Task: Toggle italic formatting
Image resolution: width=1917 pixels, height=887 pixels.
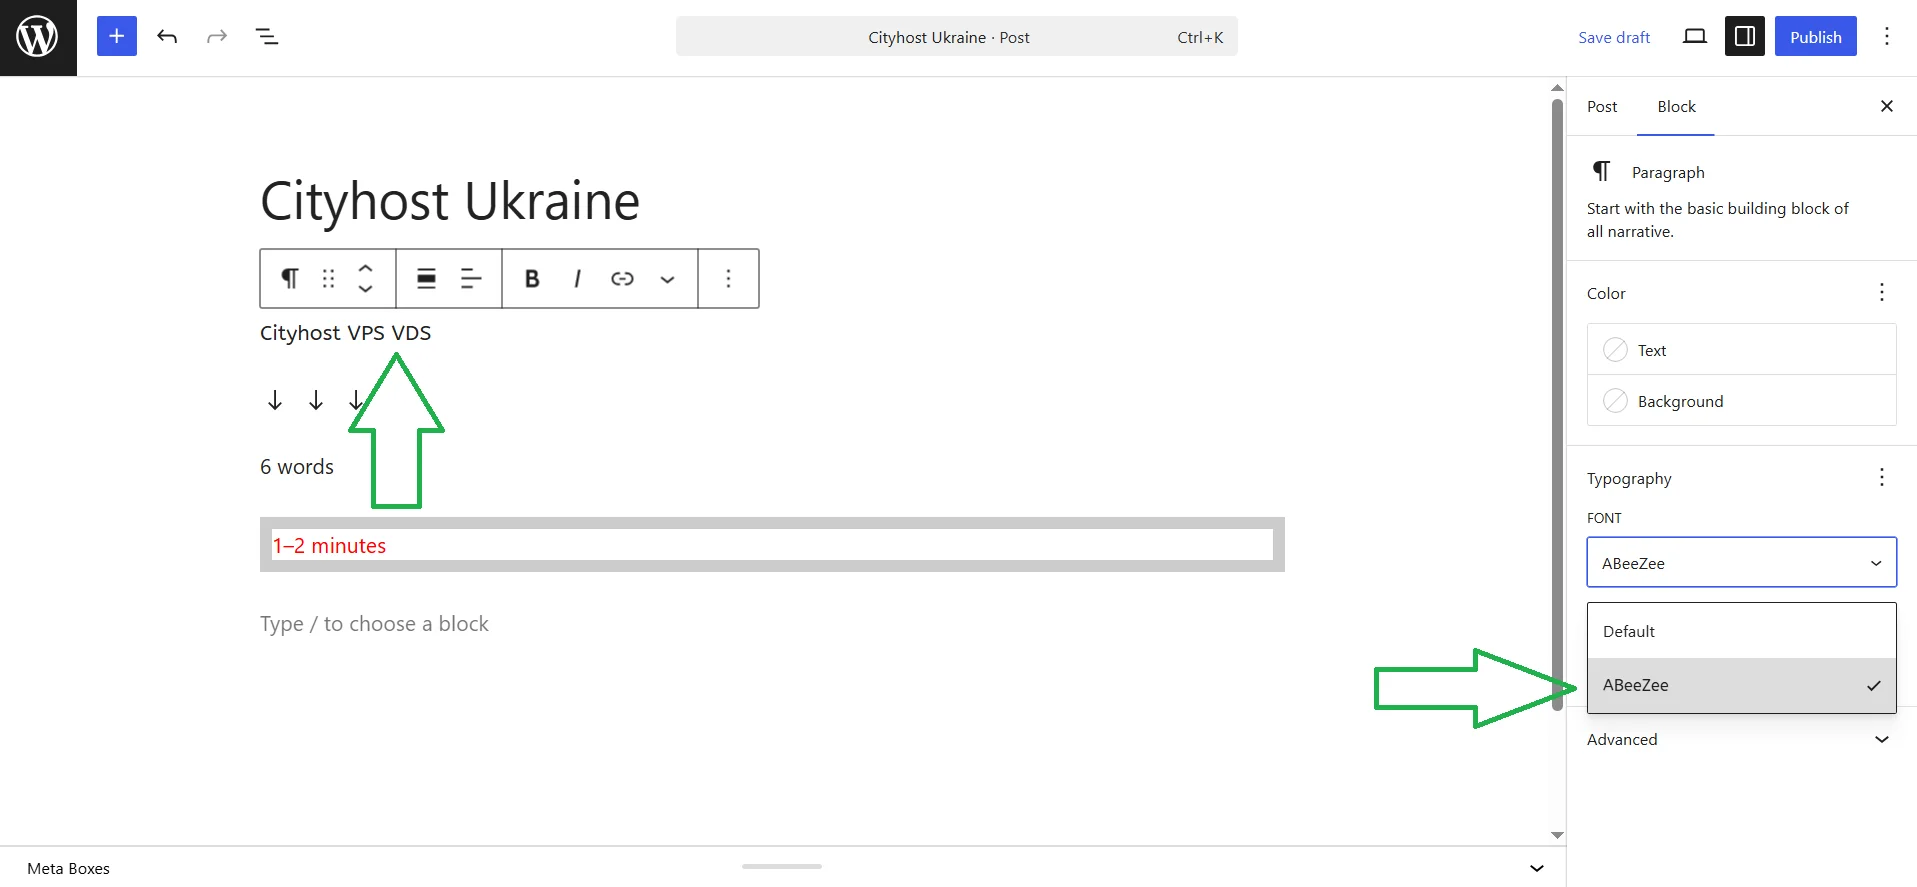Action: tap(577, 278)
